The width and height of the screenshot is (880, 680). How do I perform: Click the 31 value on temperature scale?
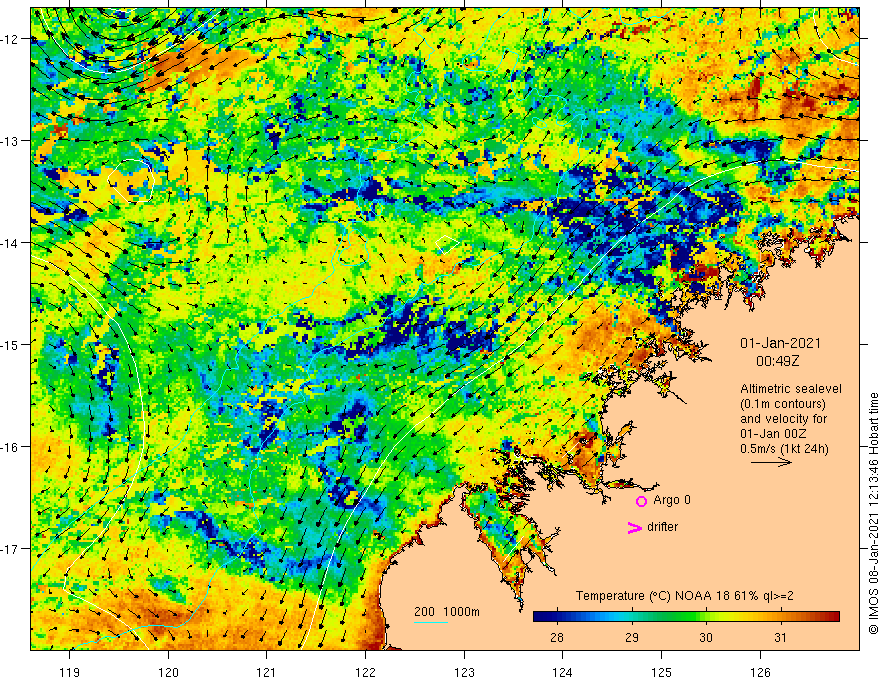pyautogui.click(x=780, y=637)
